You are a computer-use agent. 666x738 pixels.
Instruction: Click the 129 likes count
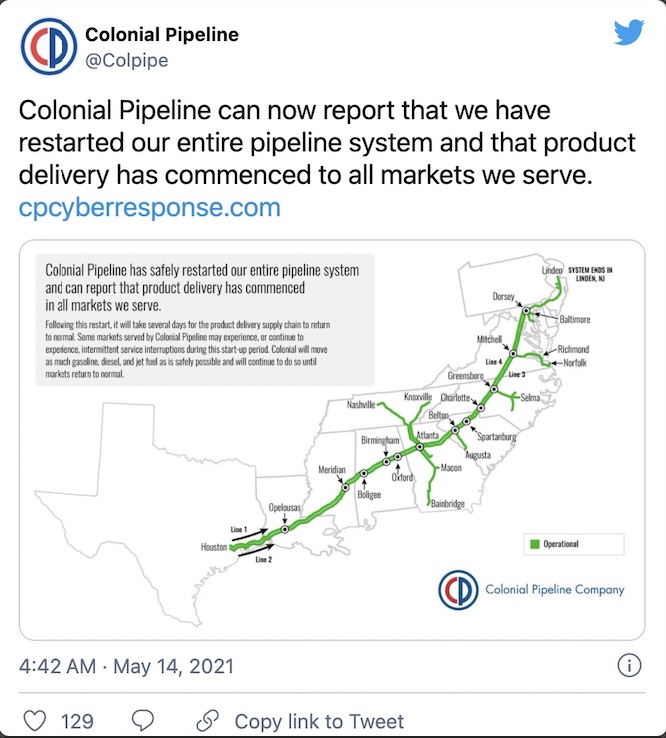(77, 721)
